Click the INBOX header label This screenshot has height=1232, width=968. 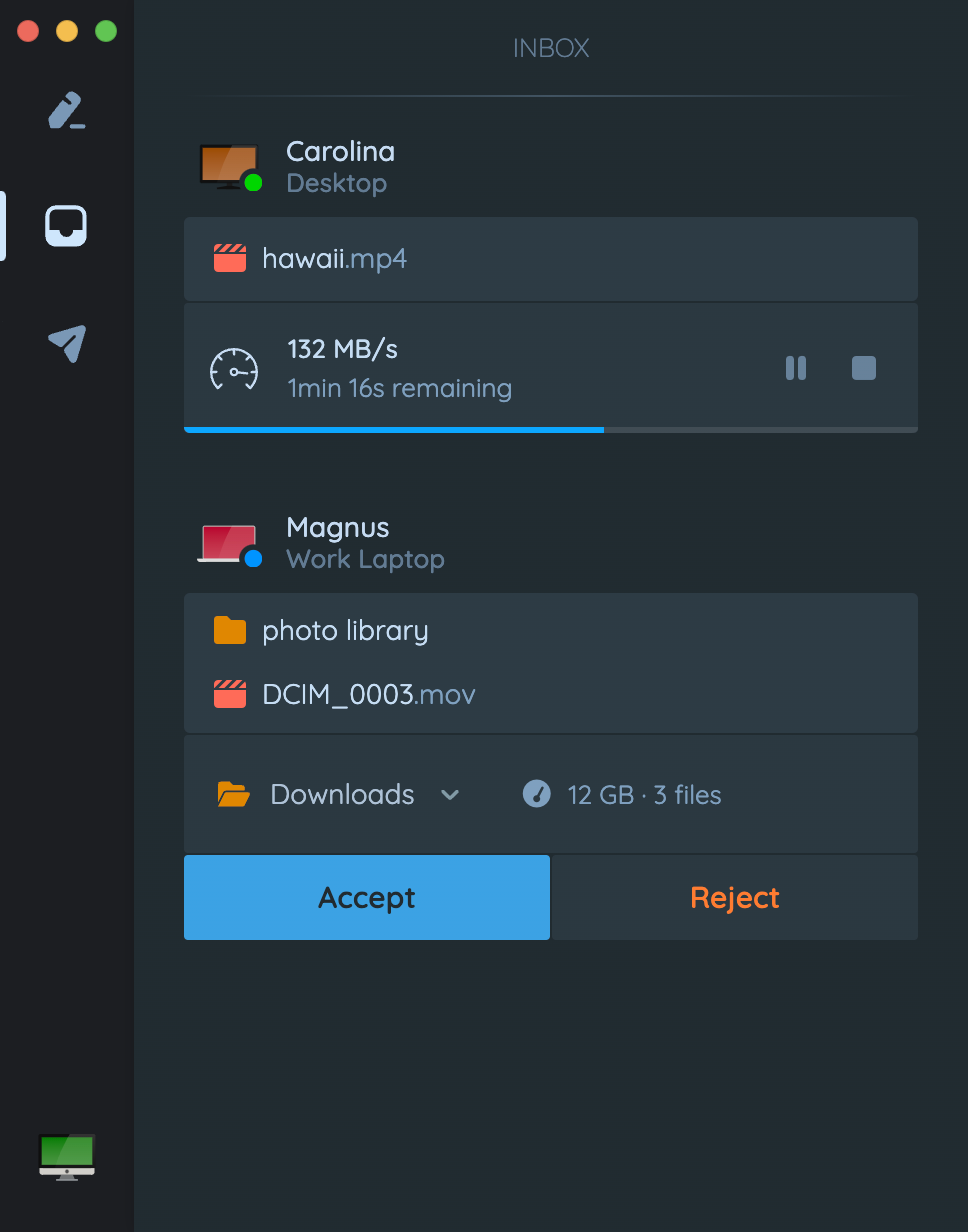[x=550, y=47]
